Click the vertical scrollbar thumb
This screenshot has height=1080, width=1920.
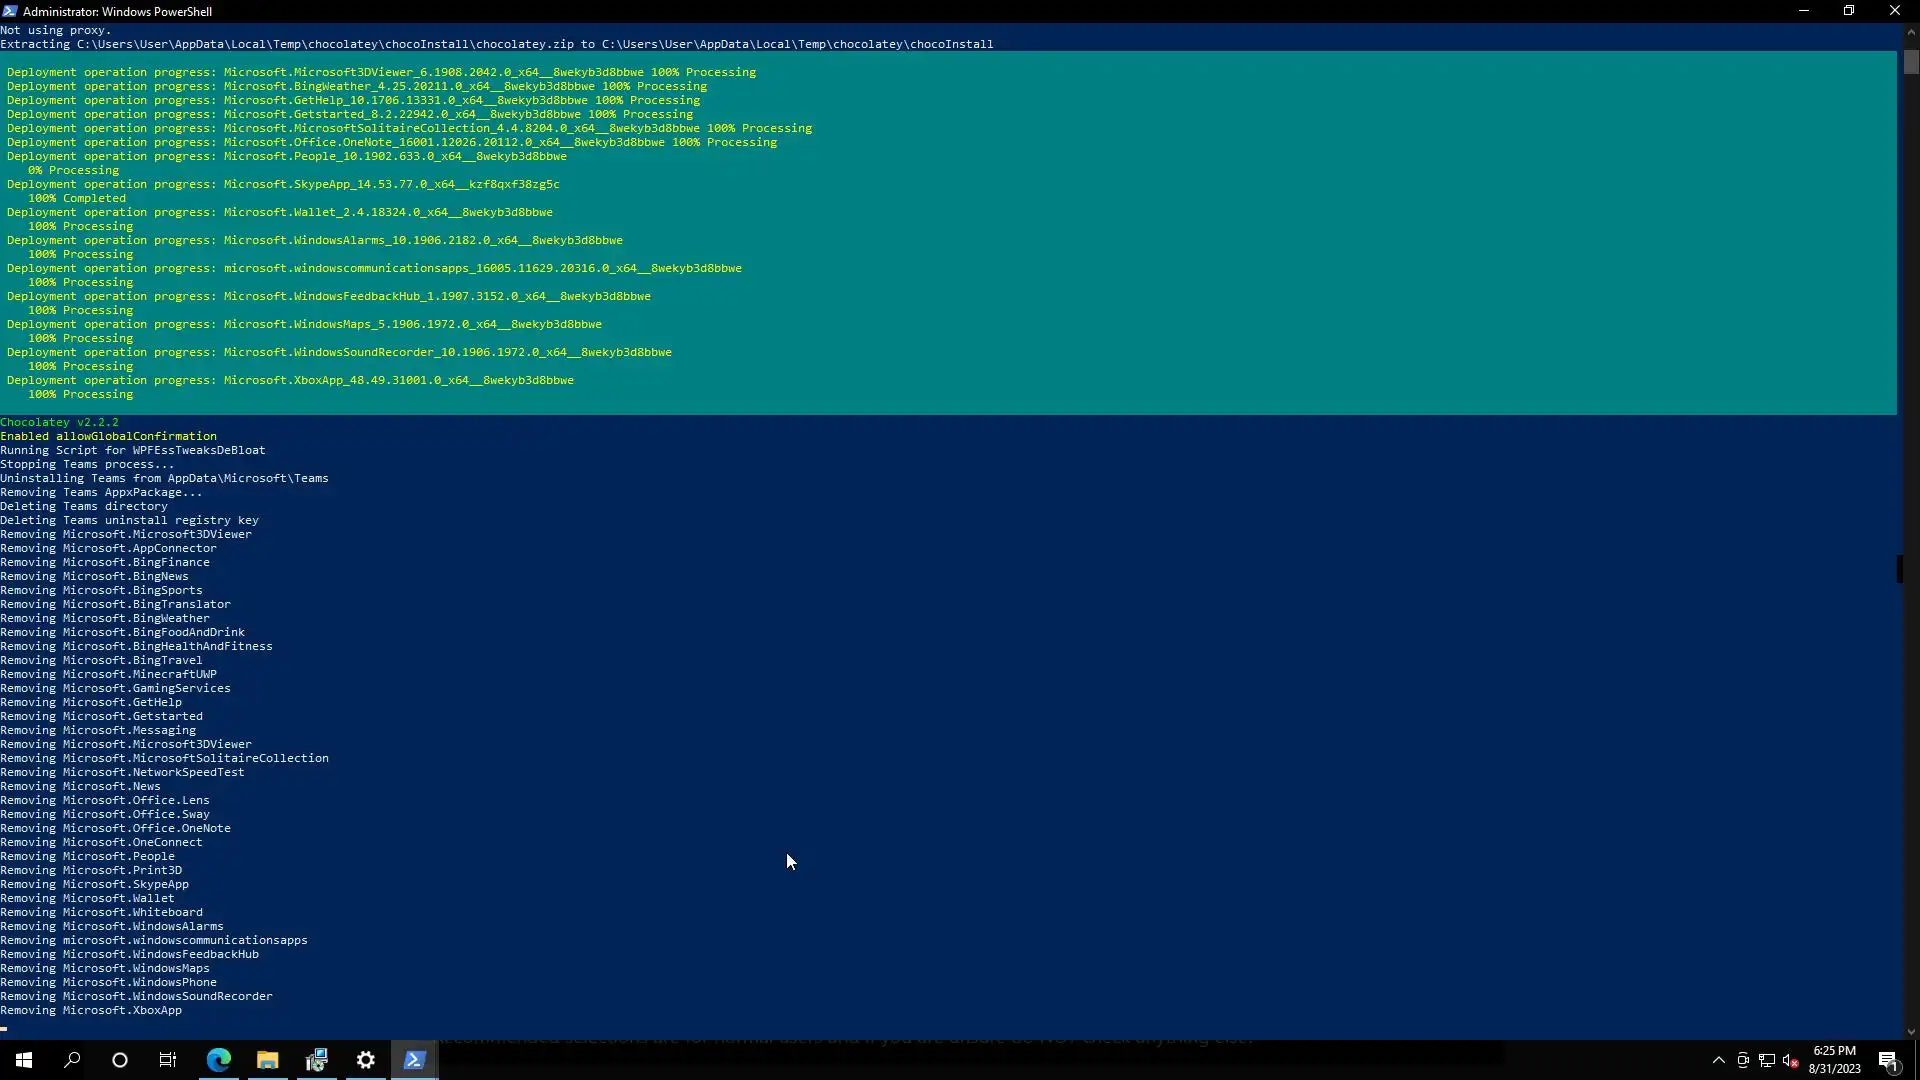[x=1911, y=62]
